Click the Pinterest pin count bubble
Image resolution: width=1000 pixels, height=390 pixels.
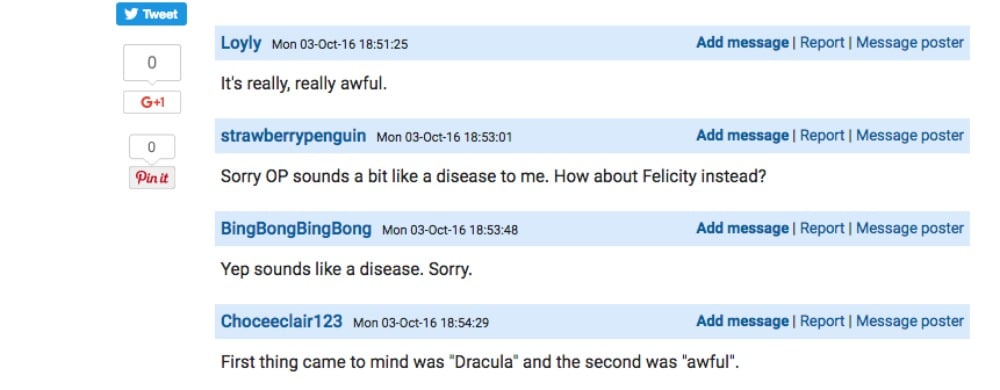[x=152, y=147]
